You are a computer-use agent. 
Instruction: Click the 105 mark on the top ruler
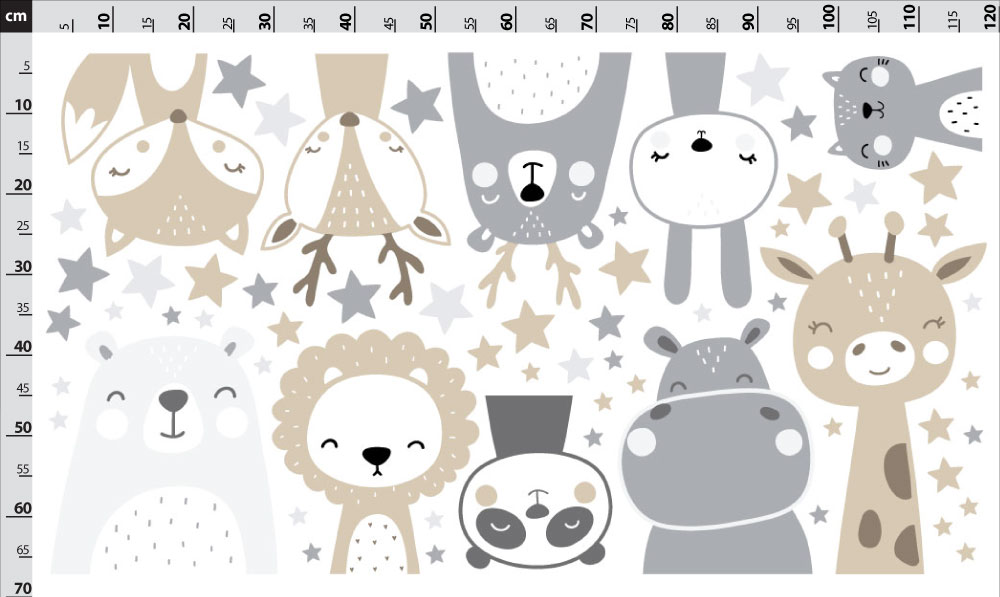(871, 22)
